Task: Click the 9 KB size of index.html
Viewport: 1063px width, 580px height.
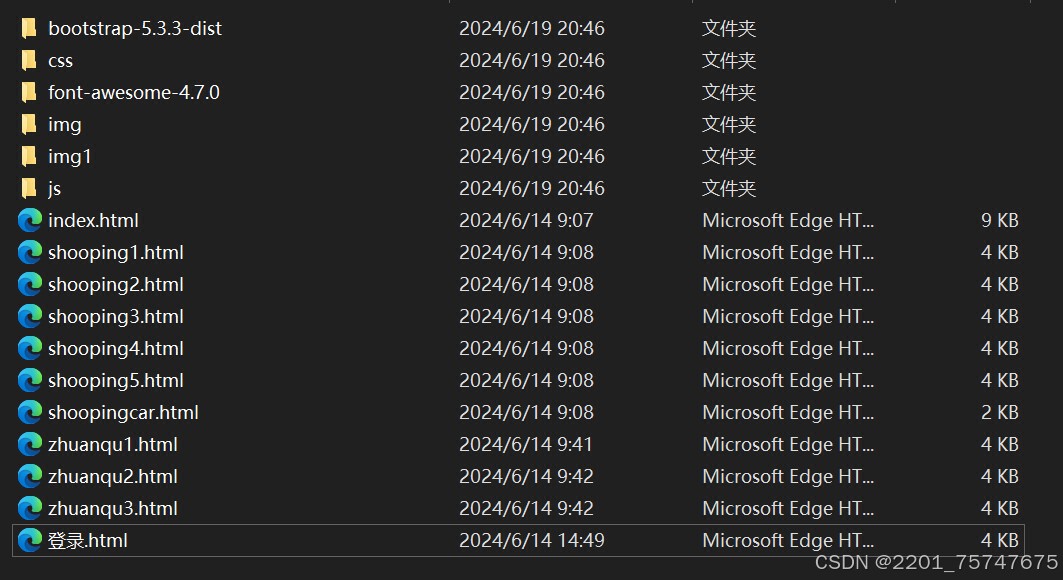Action: (999, 220)
